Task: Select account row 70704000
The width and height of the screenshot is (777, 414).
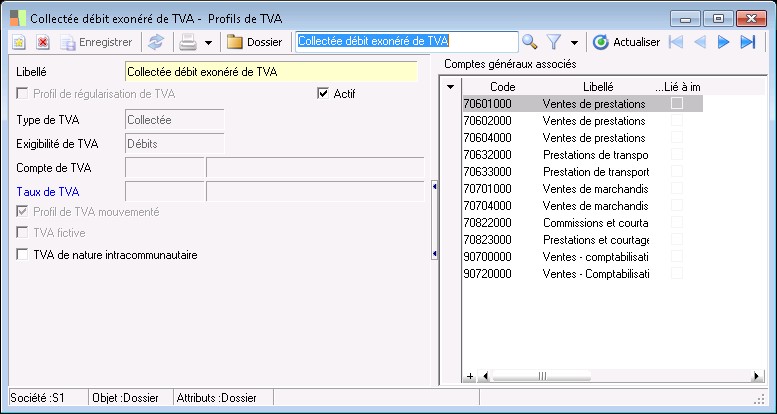Action: click(x=583, y=206)
